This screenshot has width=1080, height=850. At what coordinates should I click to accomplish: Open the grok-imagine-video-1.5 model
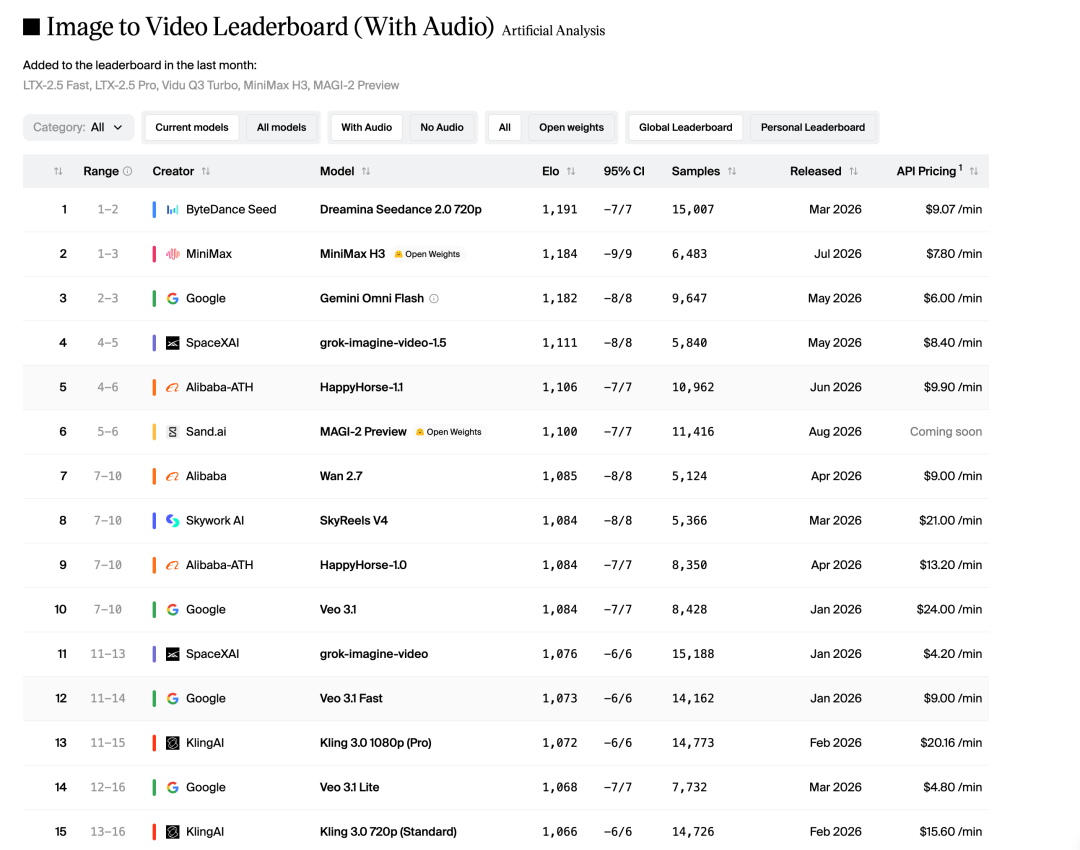coord(383,343)
